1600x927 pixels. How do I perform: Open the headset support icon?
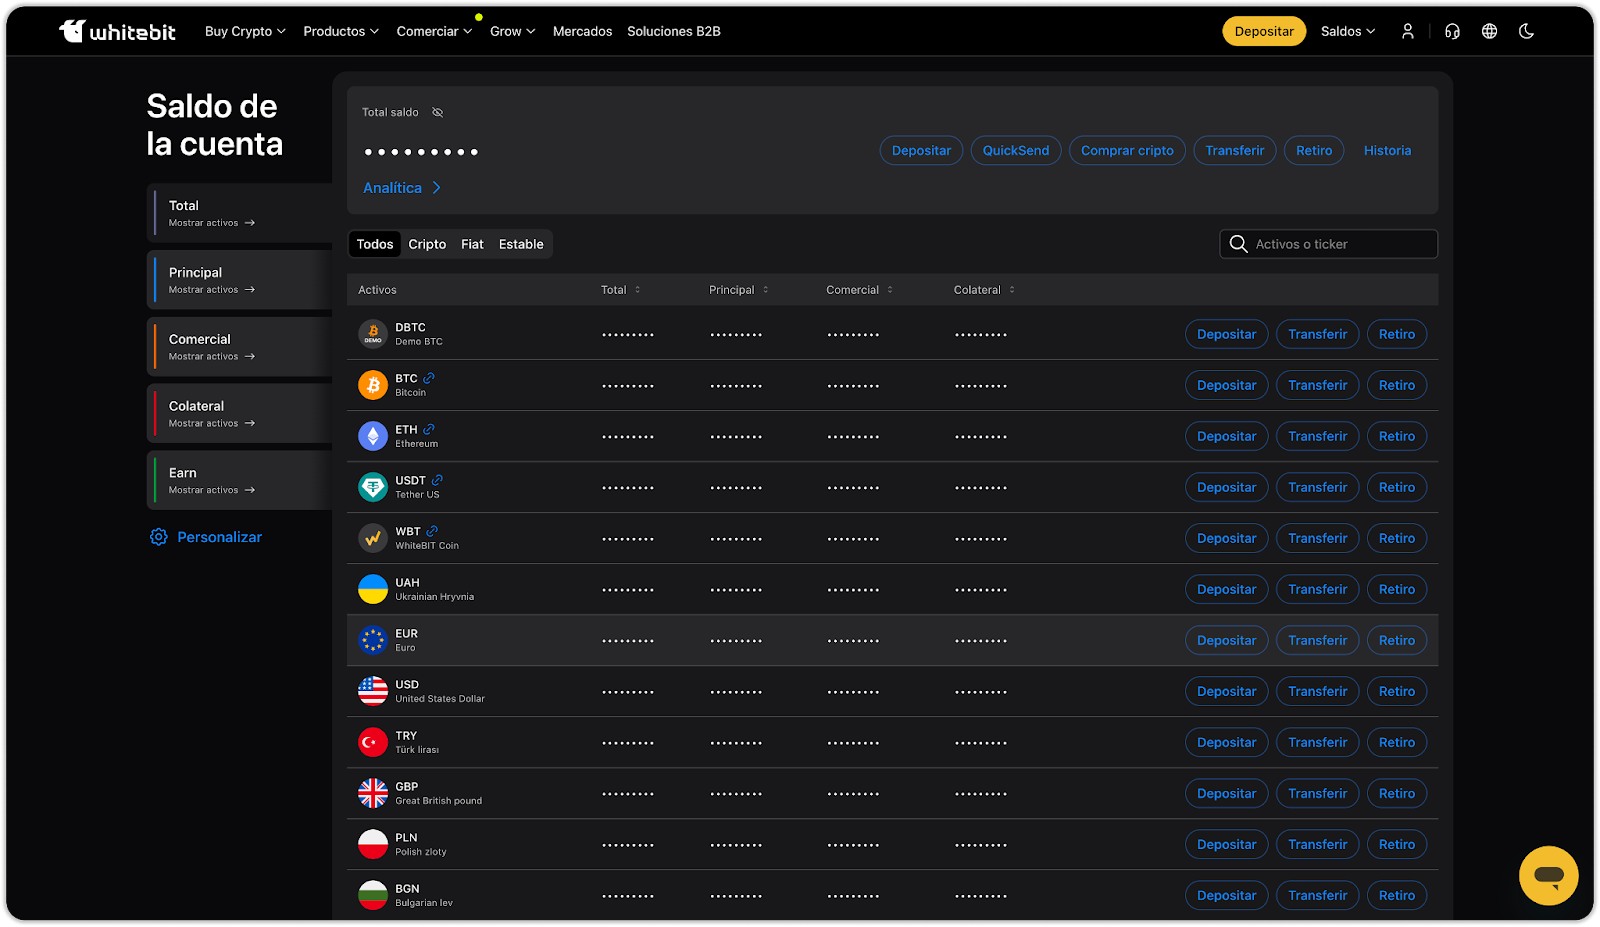[x=1452, y=31]
